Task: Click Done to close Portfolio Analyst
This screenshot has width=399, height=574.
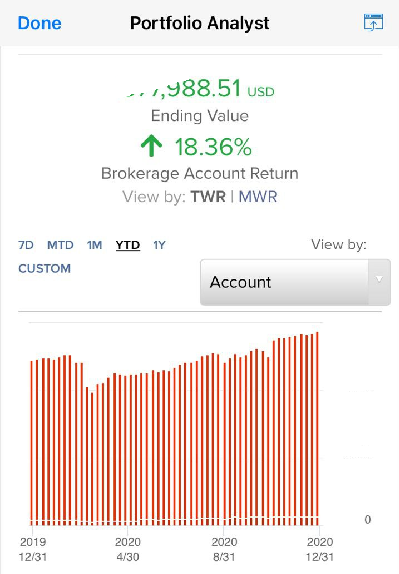Action: point(40,23)
